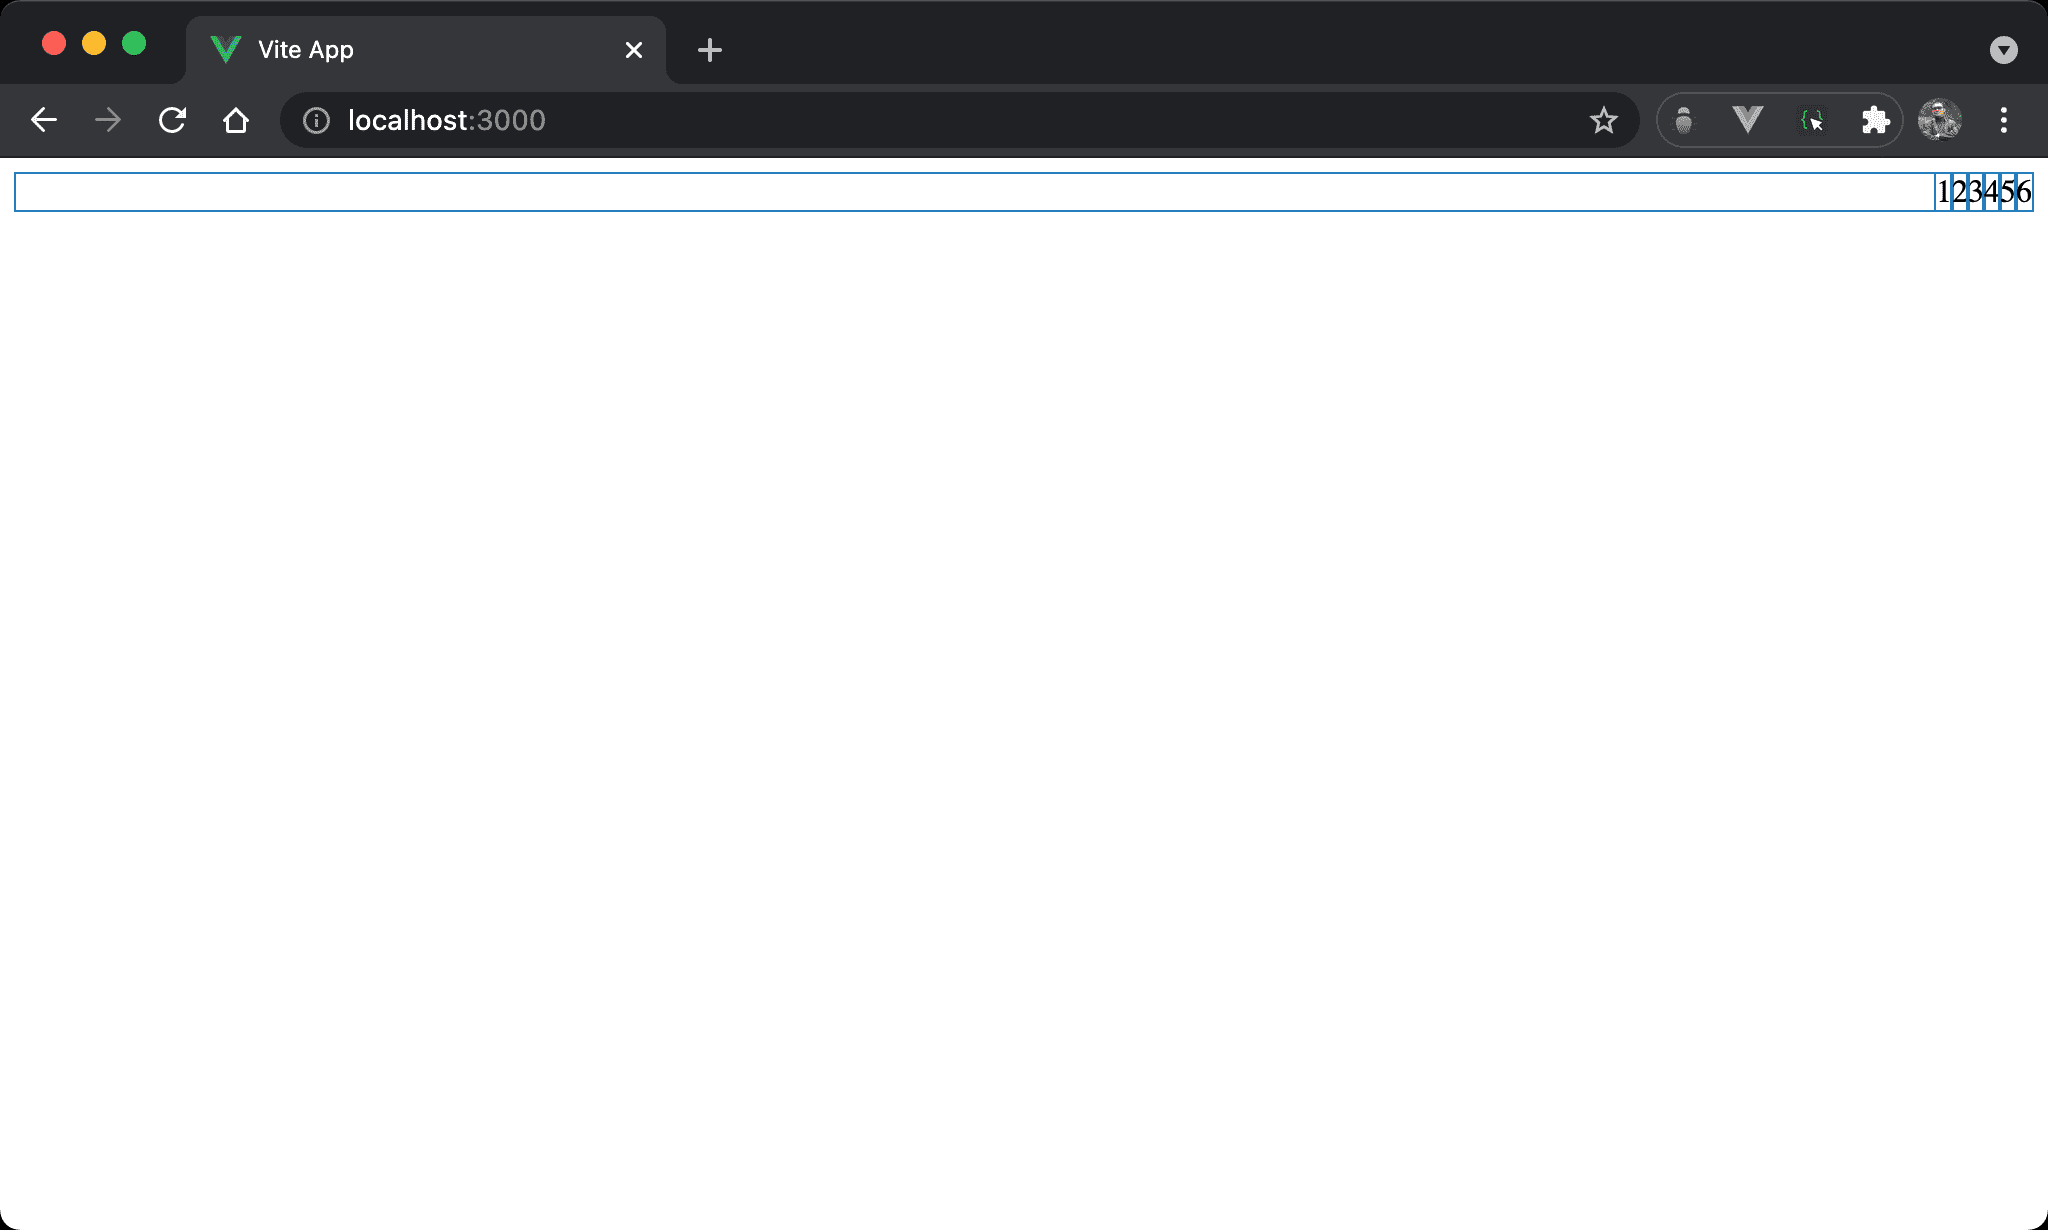Click the forward navigation arrow
The height and width of the screenshot is (1230, 2048).
coord(108,120)
